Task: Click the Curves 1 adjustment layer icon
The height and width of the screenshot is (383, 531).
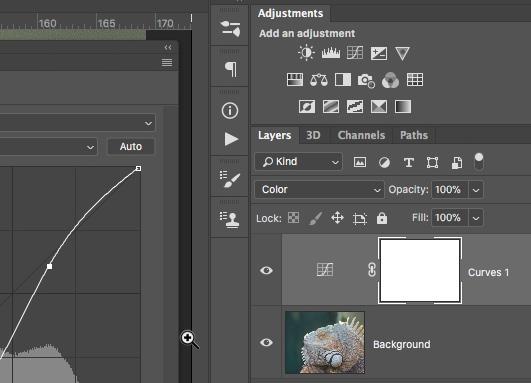Action: click(x=325, y=270)
